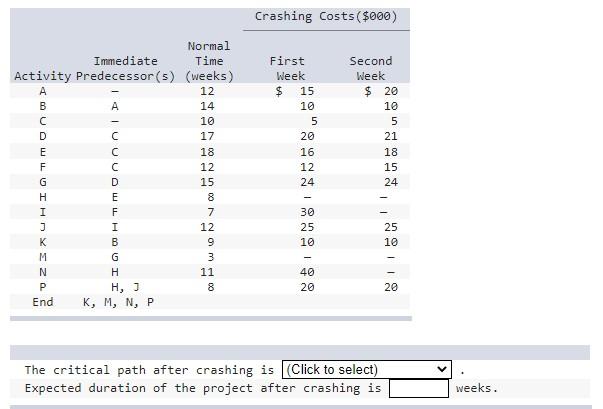The image size is (603, 409).
Task: Click first week cost "16" for activity E
Action: (307, 152)
